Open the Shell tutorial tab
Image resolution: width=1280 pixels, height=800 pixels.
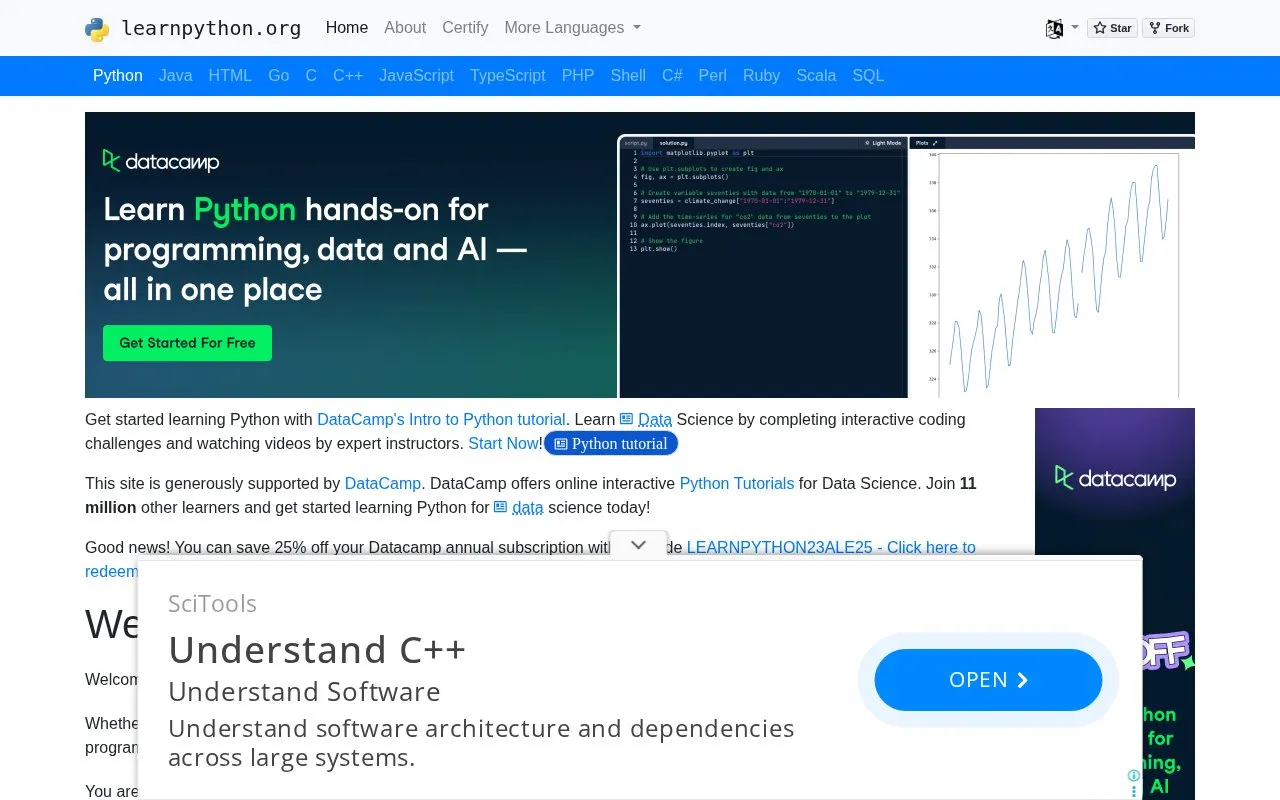[628, 76]
